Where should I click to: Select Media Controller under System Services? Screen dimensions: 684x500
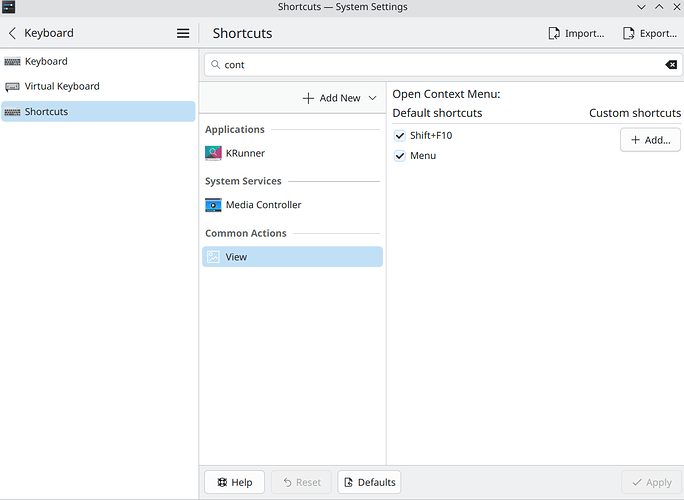click(x=292, y=205)
